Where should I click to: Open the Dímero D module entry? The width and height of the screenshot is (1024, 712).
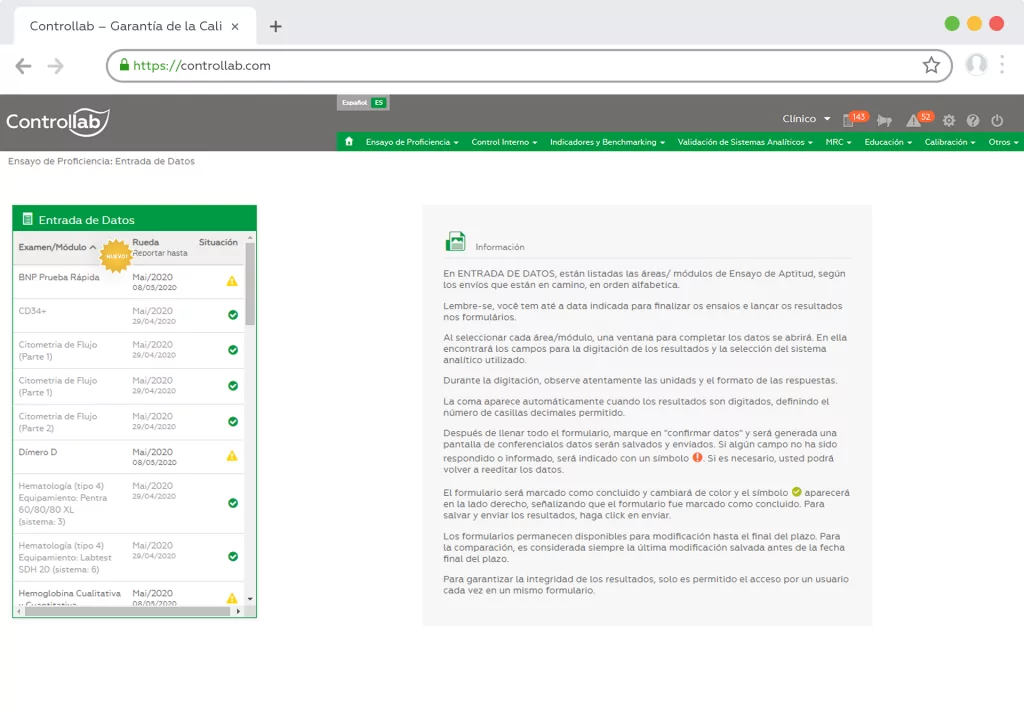[x=38, y=453]
